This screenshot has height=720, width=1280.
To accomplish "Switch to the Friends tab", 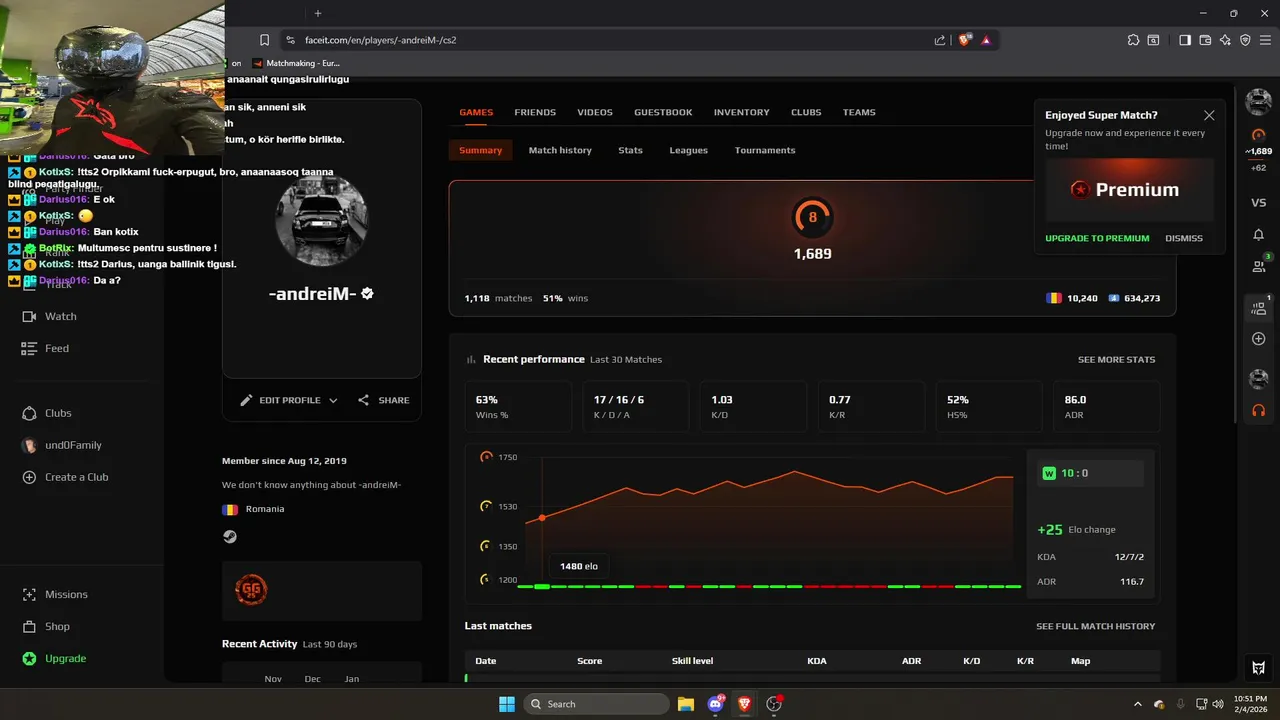I will coord(535,112).
